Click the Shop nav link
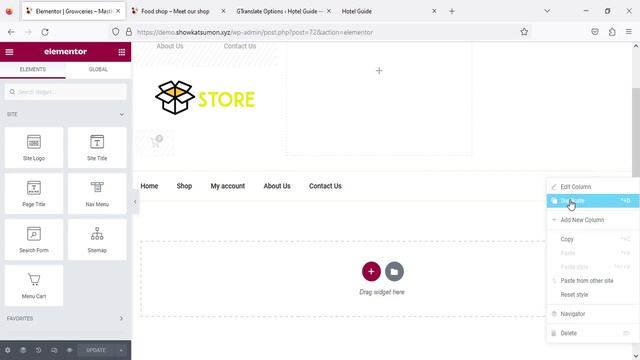The image size is (640, 360). click(184, 186)
